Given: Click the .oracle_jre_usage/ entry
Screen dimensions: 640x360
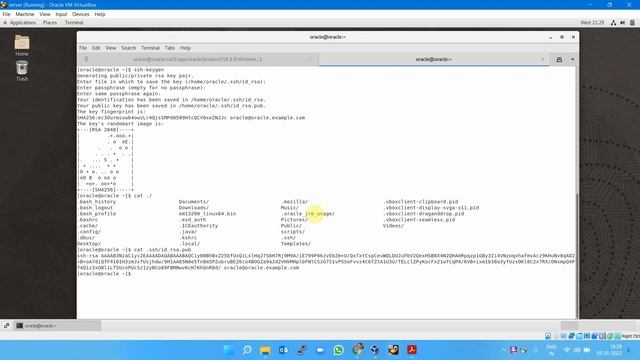Looking at the screenshot, I should point(308,213).
